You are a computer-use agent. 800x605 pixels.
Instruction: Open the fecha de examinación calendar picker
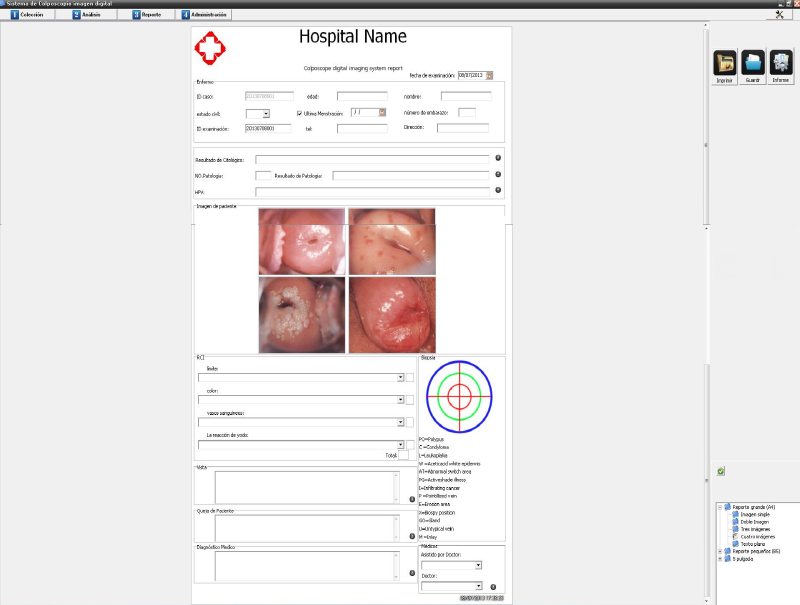[490, 75]
